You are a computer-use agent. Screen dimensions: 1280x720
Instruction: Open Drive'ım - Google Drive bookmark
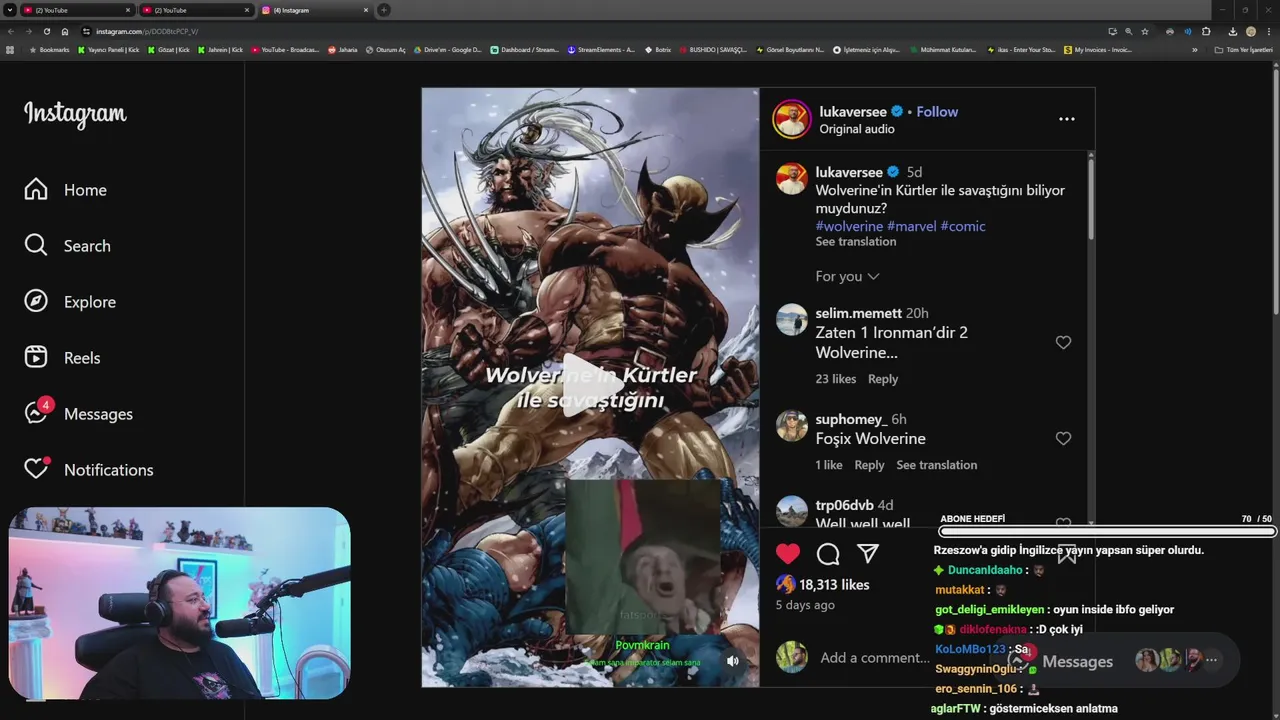pos(446,50)
